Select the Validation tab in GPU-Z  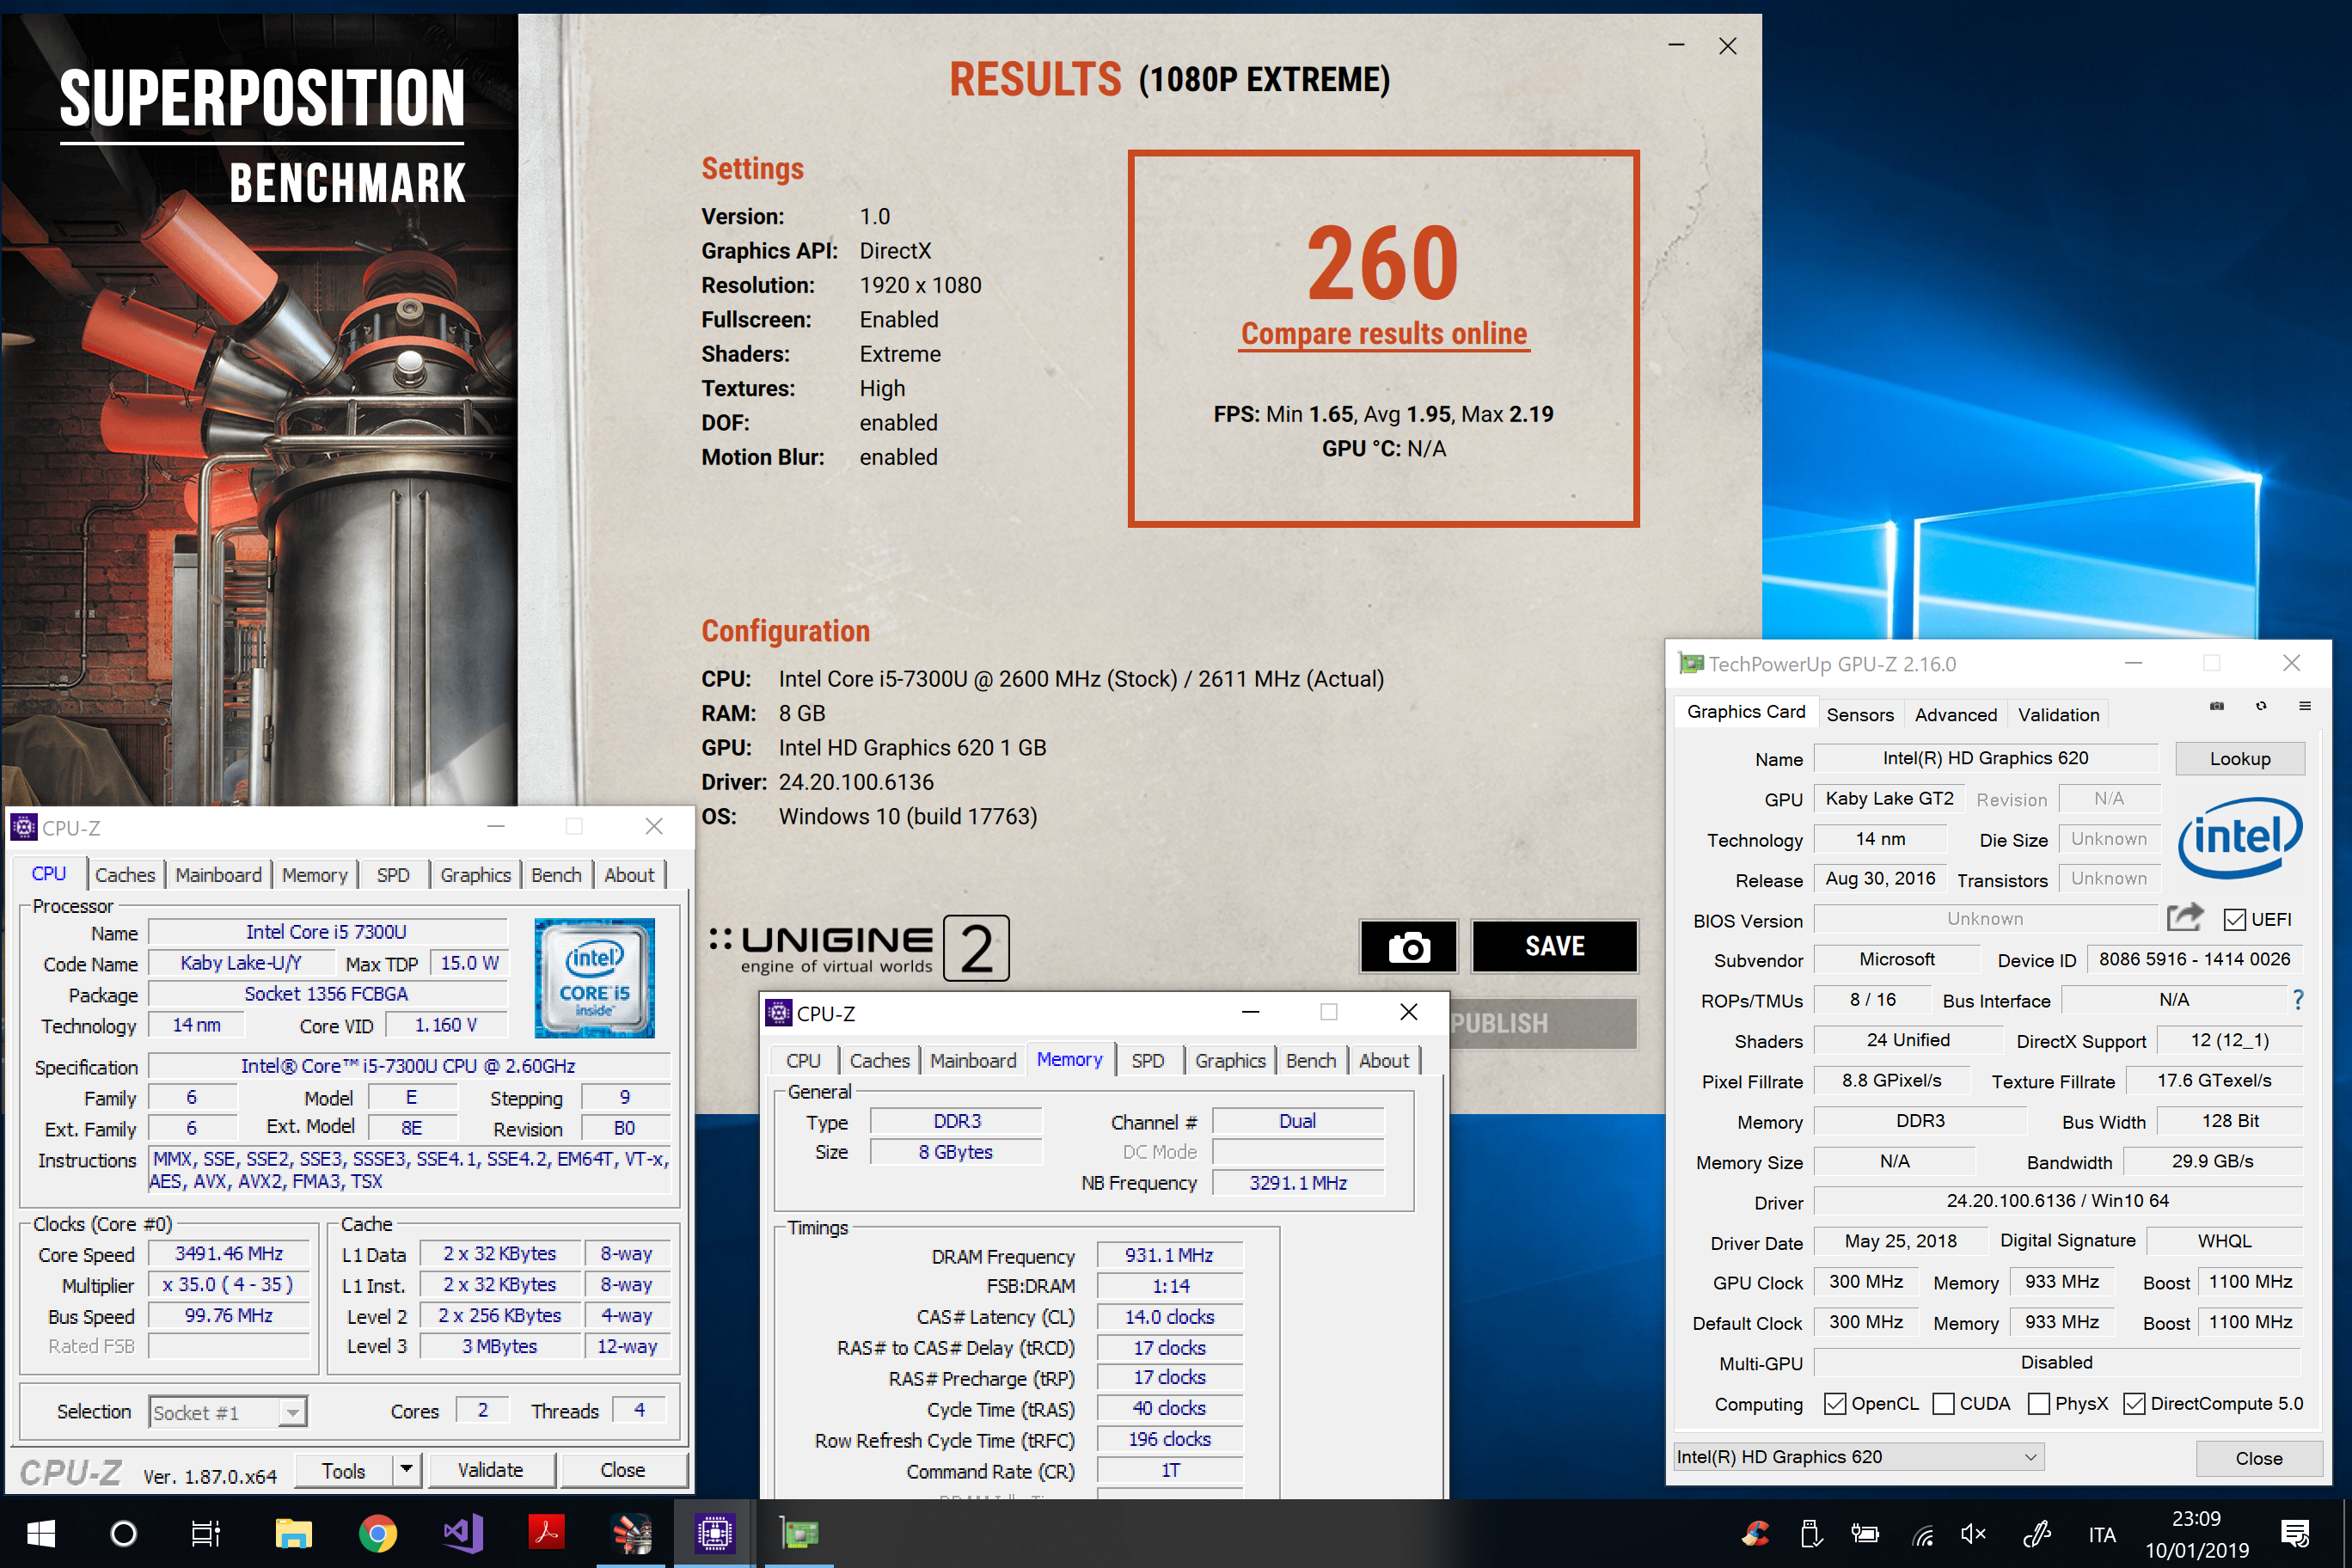[2058, 714]
